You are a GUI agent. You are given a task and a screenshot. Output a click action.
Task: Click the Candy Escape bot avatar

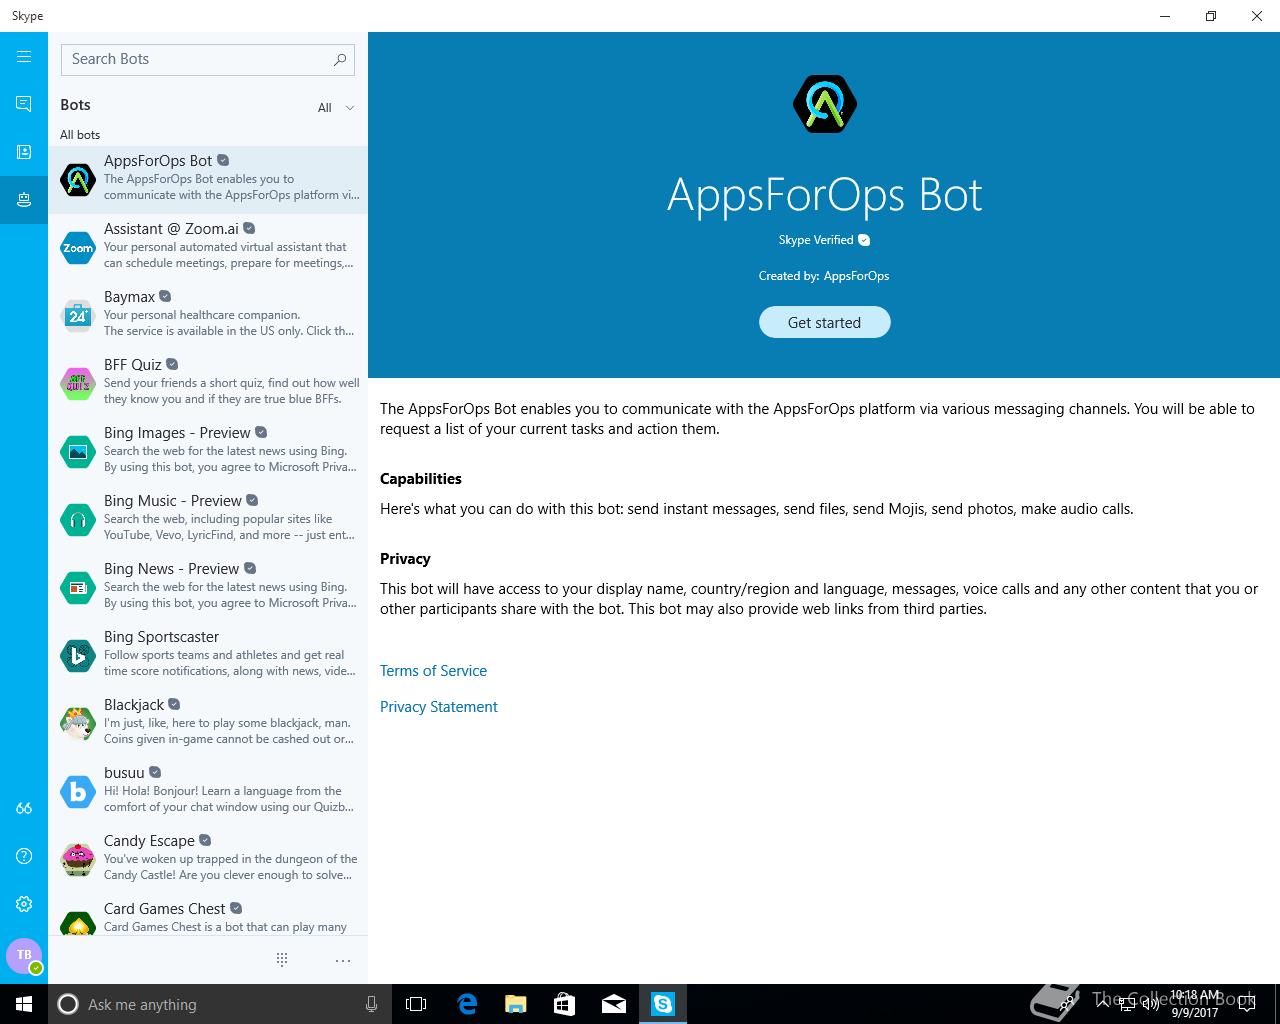point(78,860)
